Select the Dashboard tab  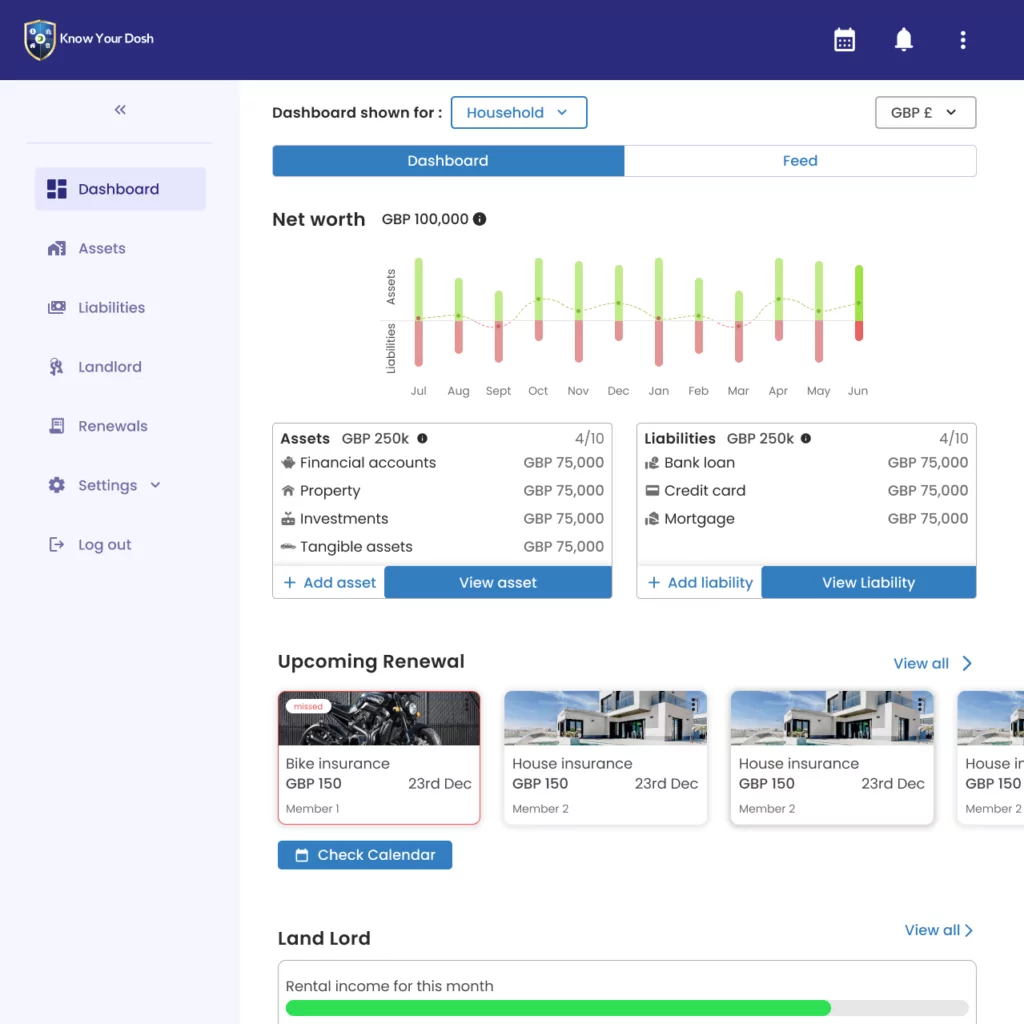tap(448, 161)
